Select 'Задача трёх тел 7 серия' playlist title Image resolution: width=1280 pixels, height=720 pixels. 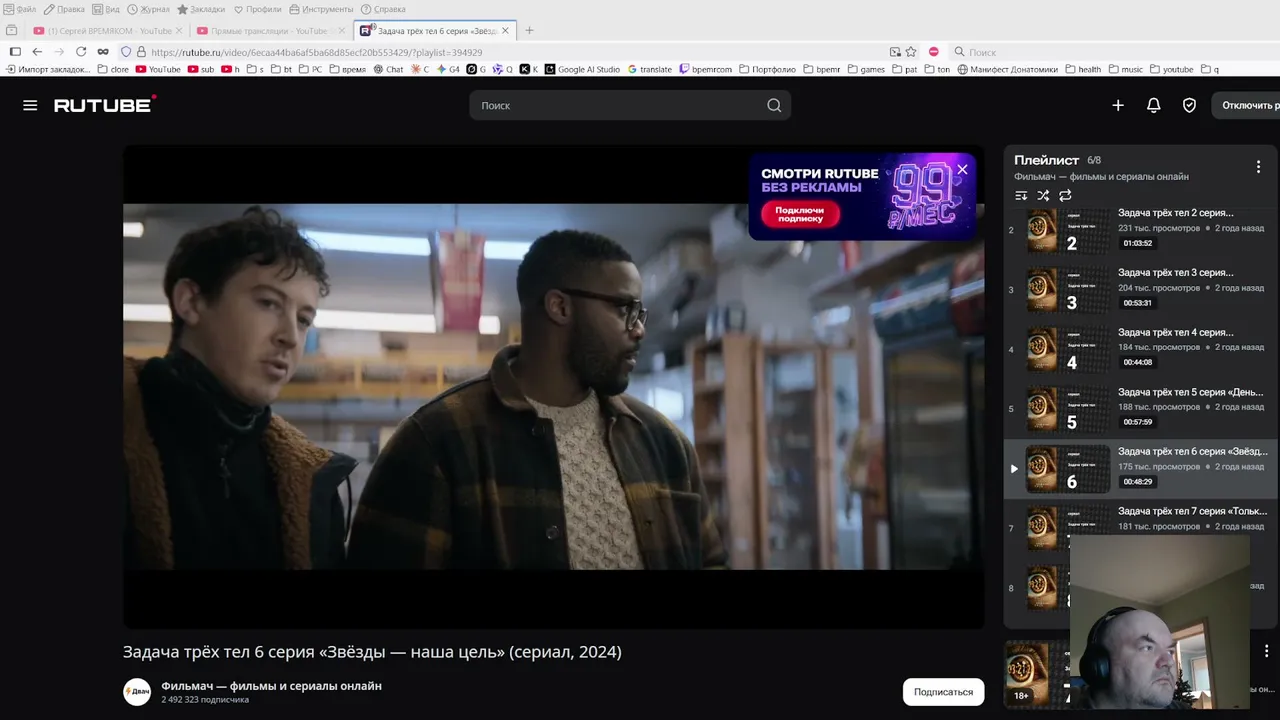pos(1192,512)
